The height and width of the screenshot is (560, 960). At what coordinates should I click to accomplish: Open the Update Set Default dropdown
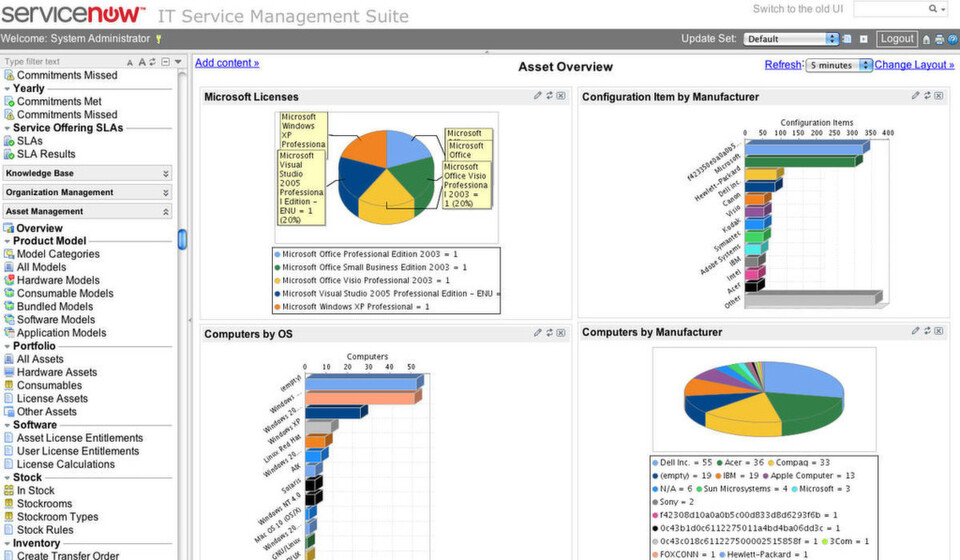790,39
